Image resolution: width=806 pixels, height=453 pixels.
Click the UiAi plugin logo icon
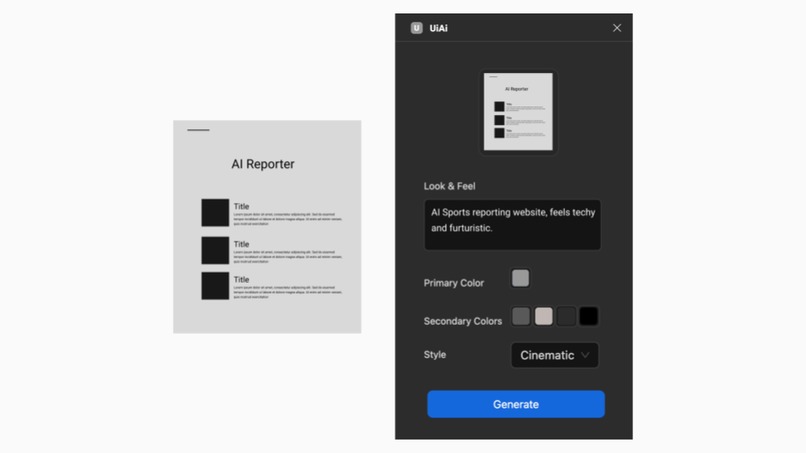(416, 28)
